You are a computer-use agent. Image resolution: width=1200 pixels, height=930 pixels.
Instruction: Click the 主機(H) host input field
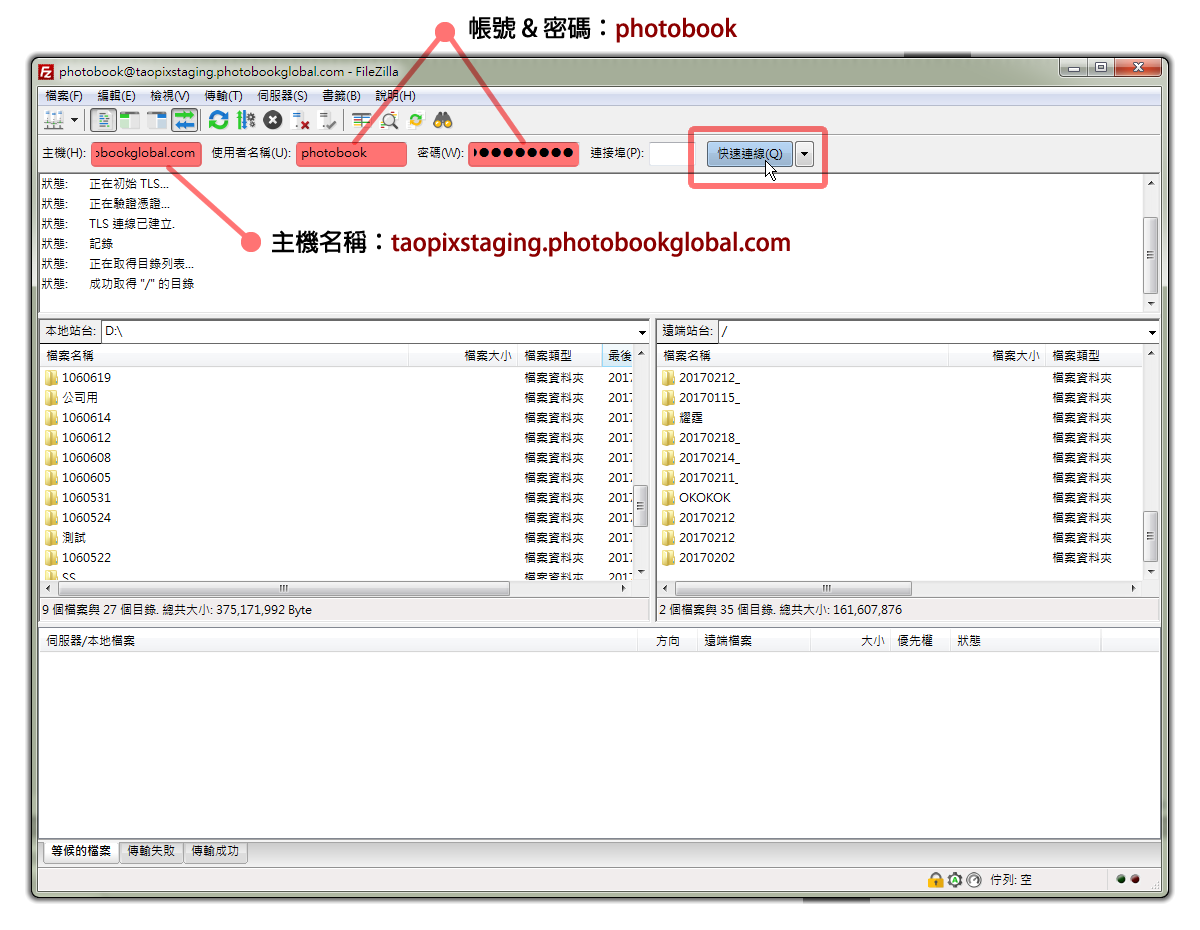(x=146, y=154)
